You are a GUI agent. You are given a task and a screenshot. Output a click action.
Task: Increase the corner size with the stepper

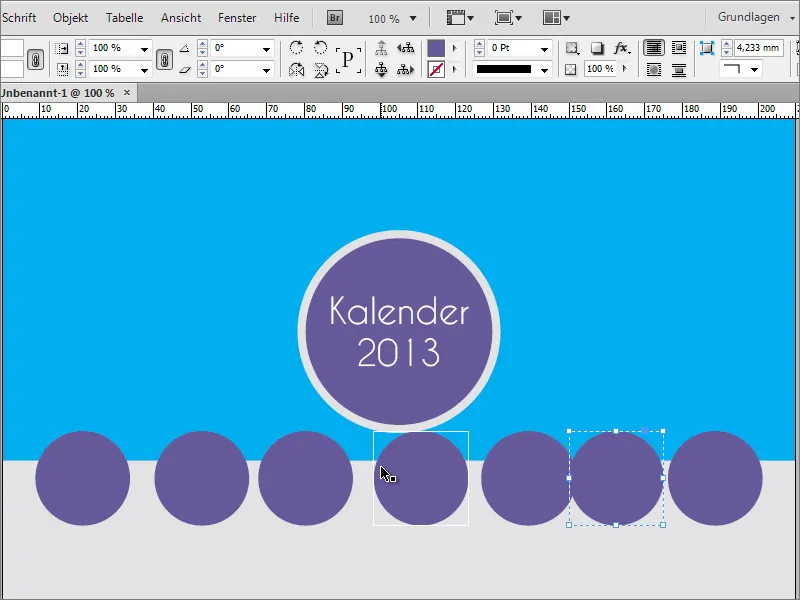point(727,44)
